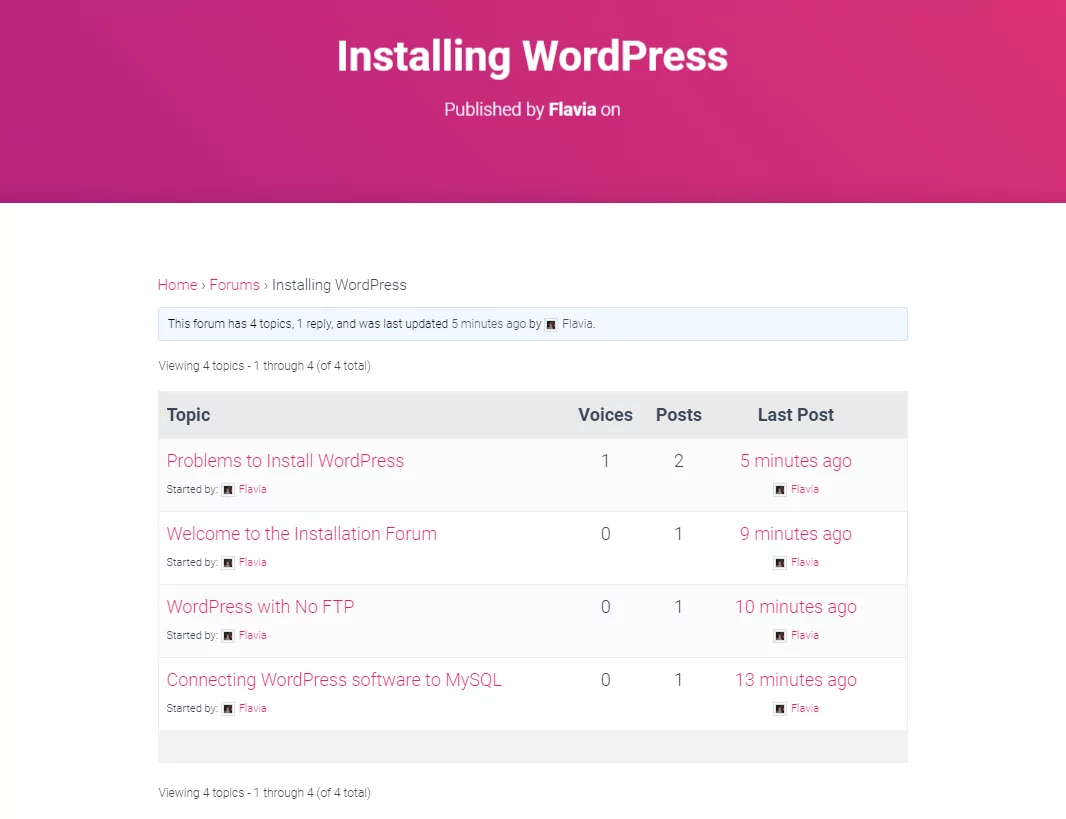This screenshot has width=1066, height=819.
Task: Open topic Connecting WordPress software to MySQL
Action: click(334, 680)
